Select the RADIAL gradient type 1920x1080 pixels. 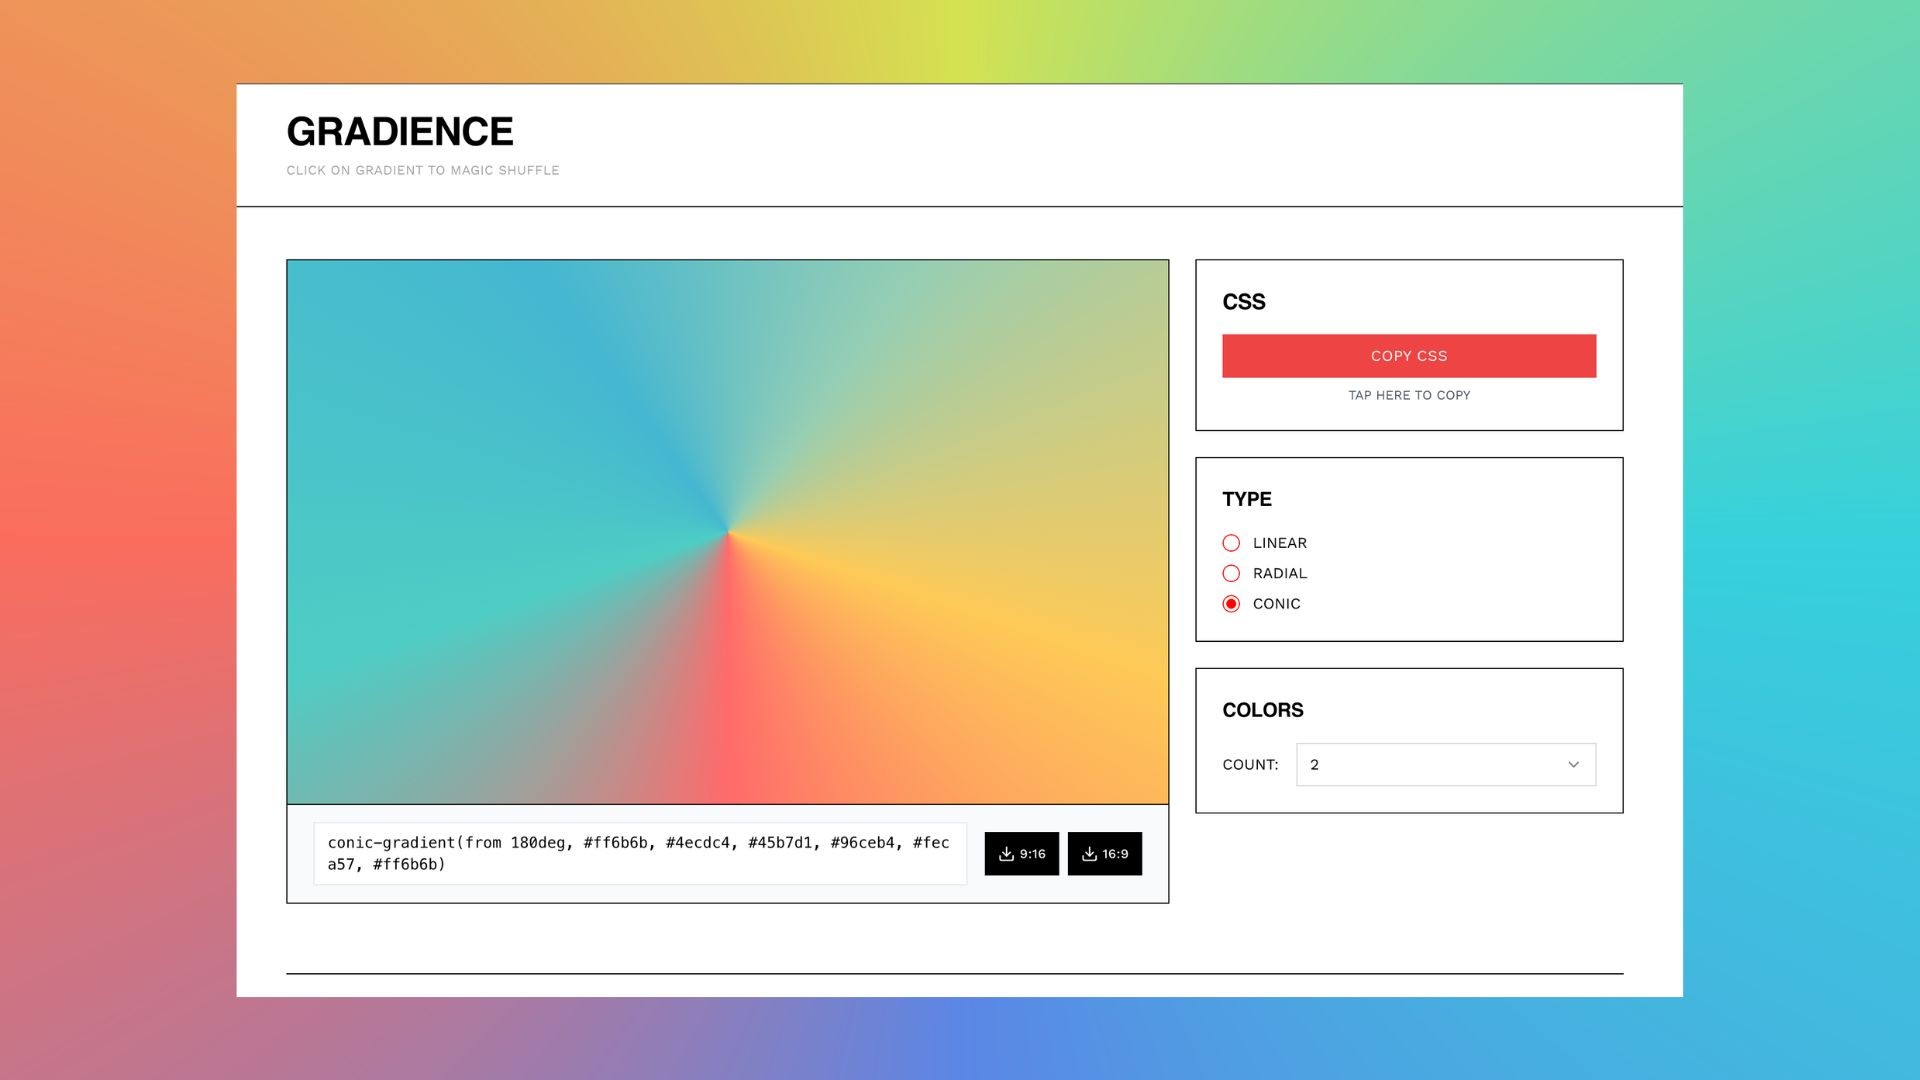1231,573
